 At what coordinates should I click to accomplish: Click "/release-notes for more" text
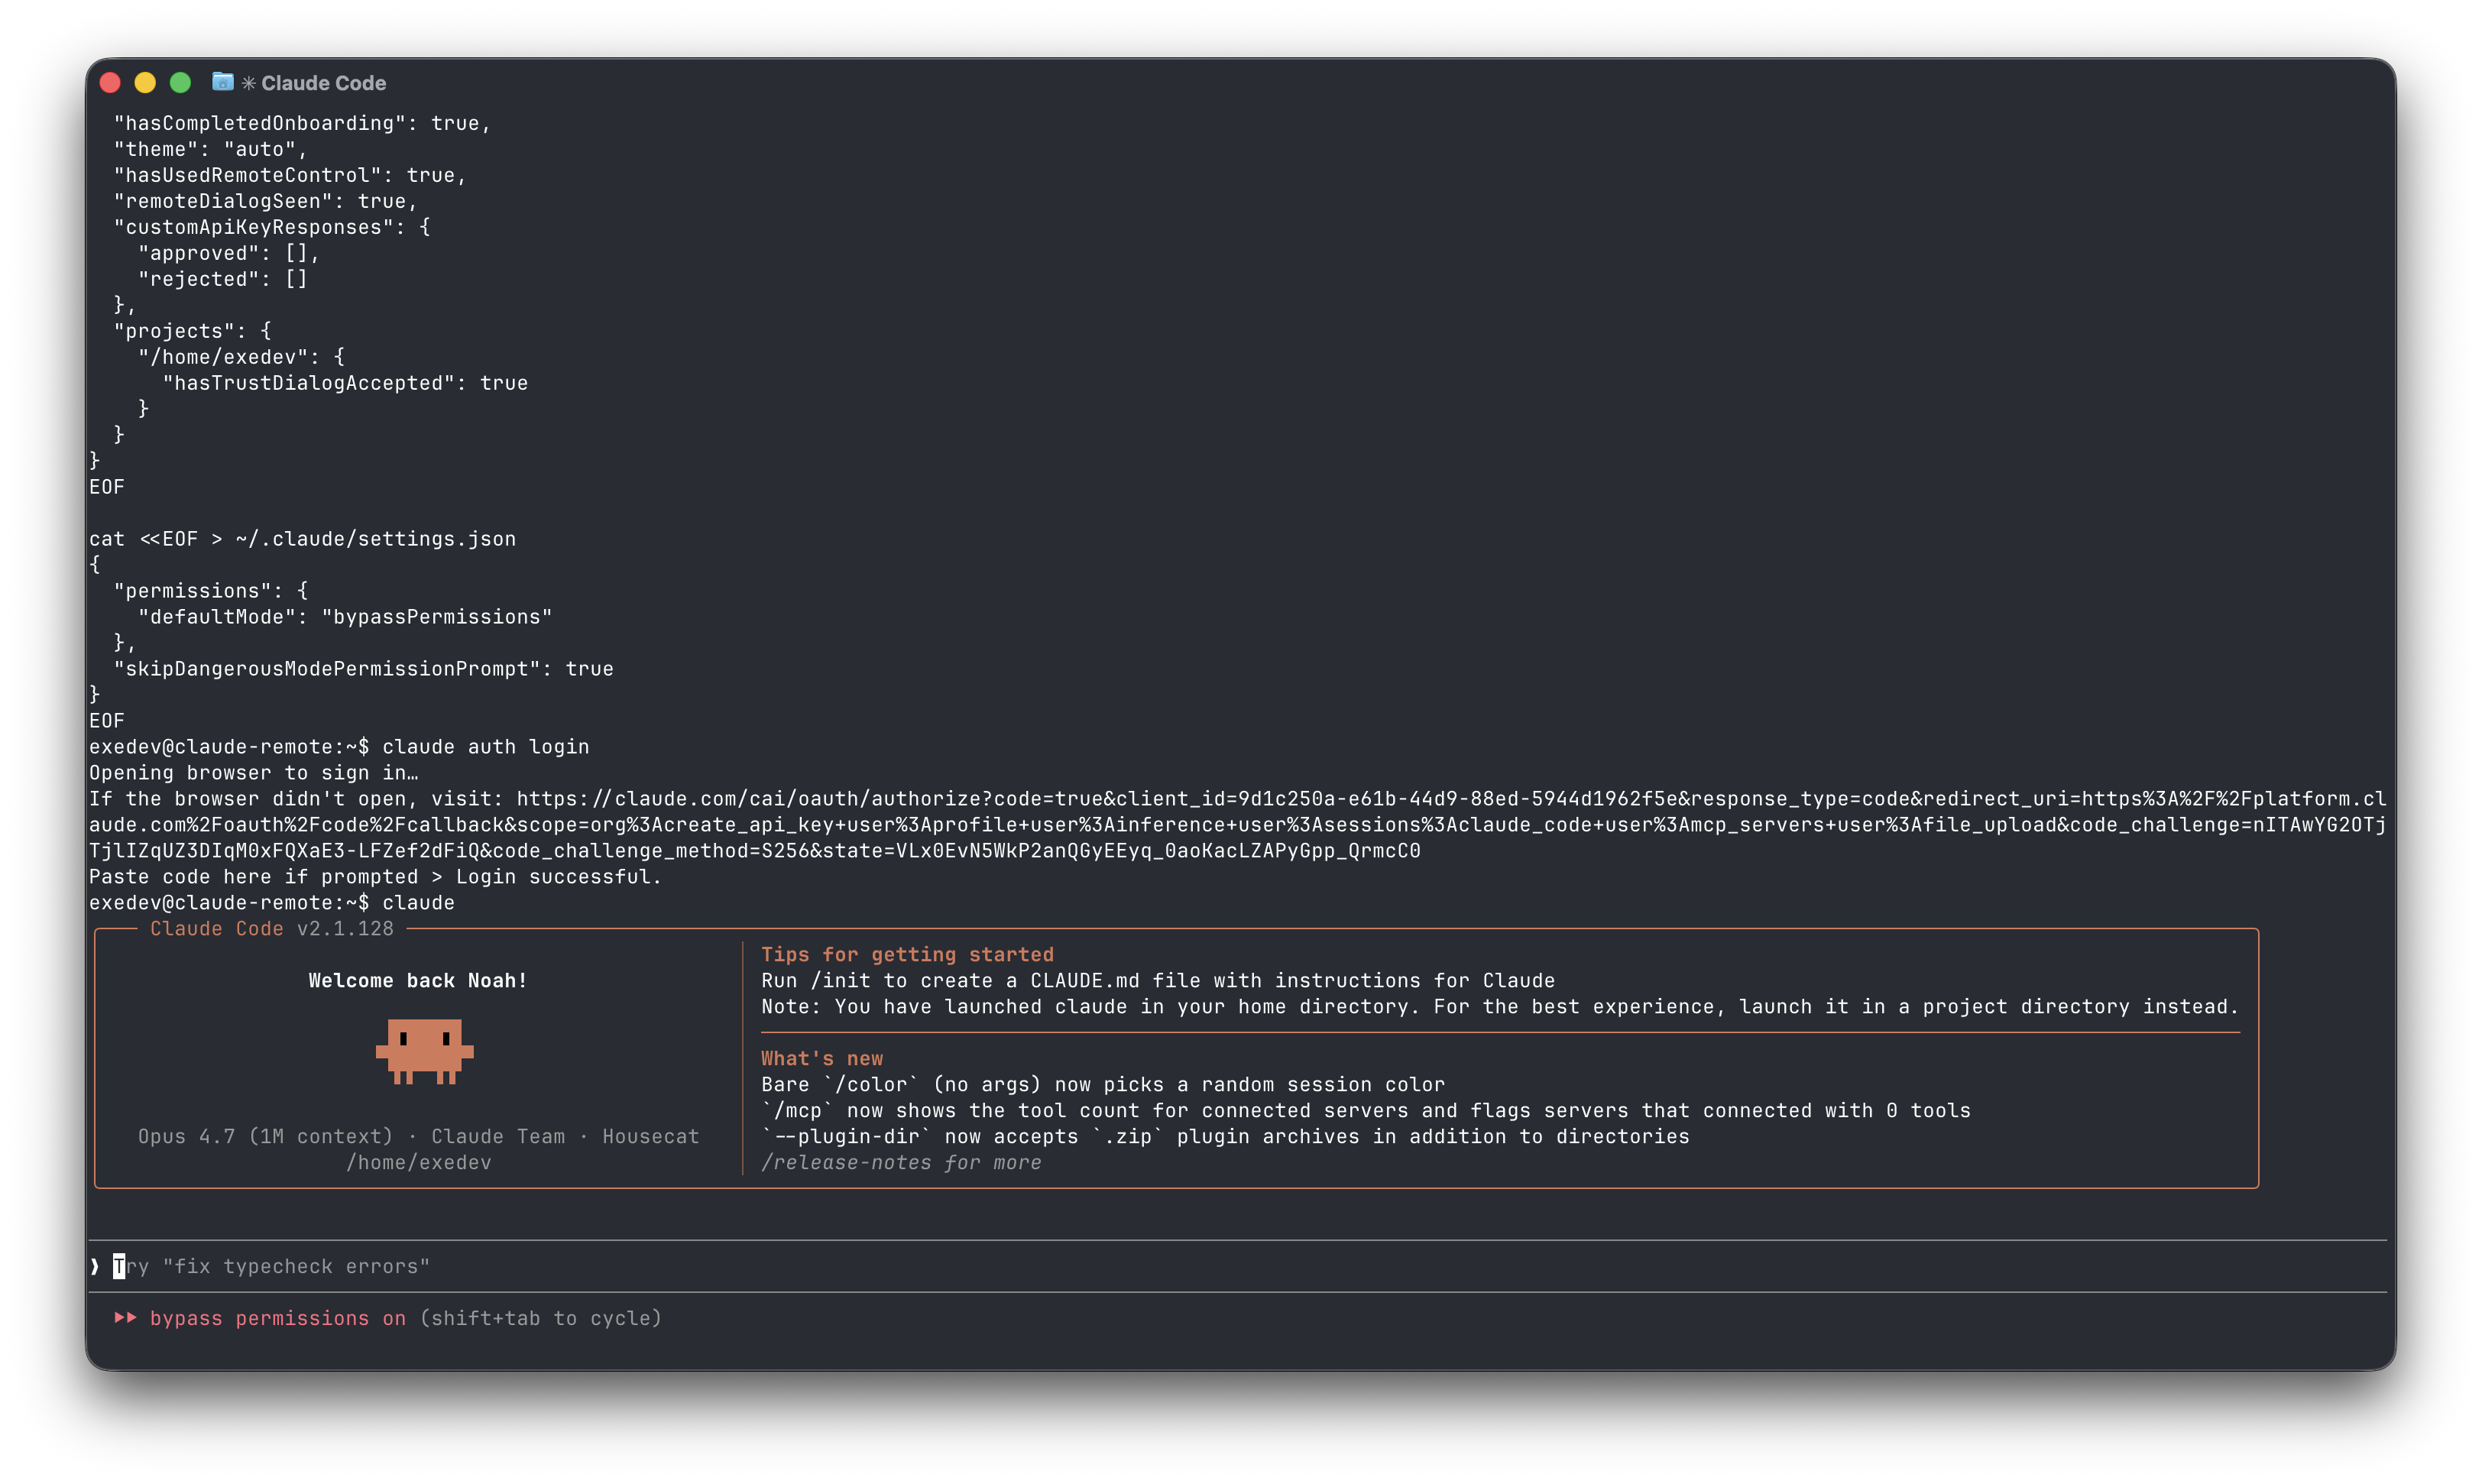tap(901, 1162)
